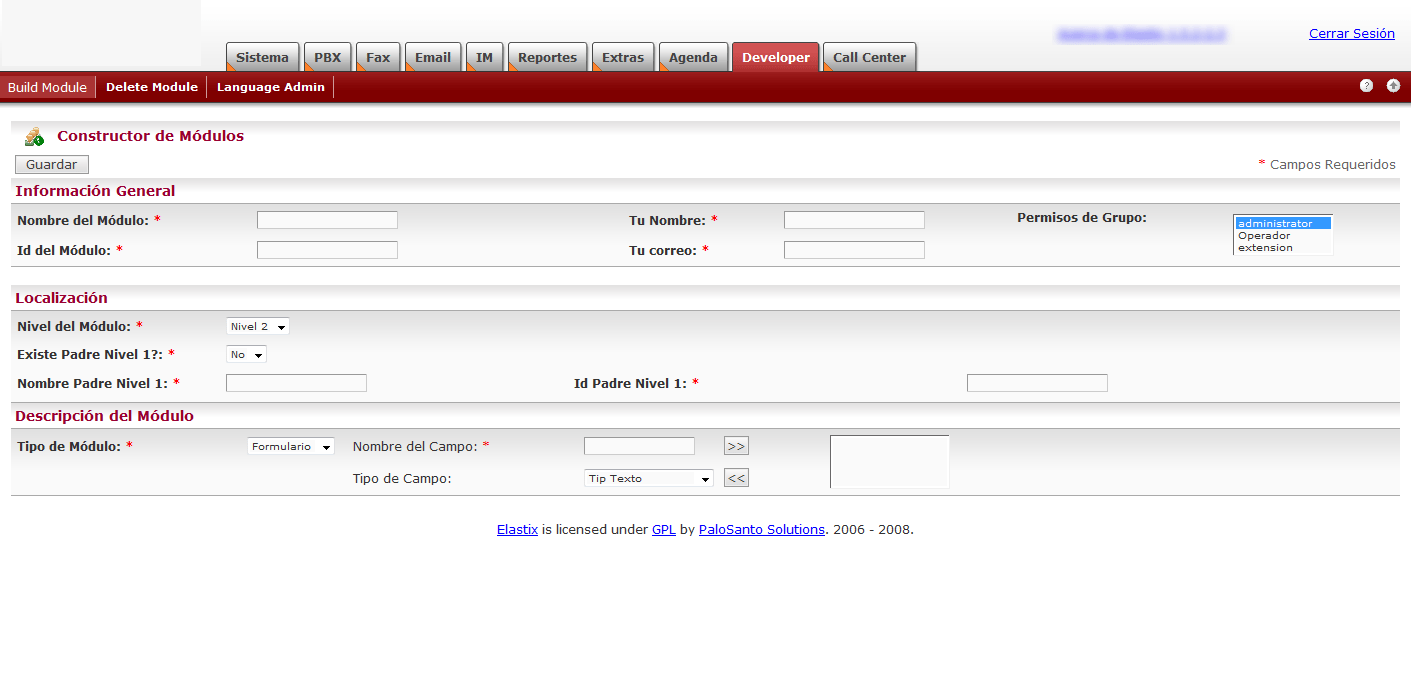Viewport: 1411px width, 697px height.
Task: Open the PaloSanto Solutions link
Action: click(x=761, y=530)
